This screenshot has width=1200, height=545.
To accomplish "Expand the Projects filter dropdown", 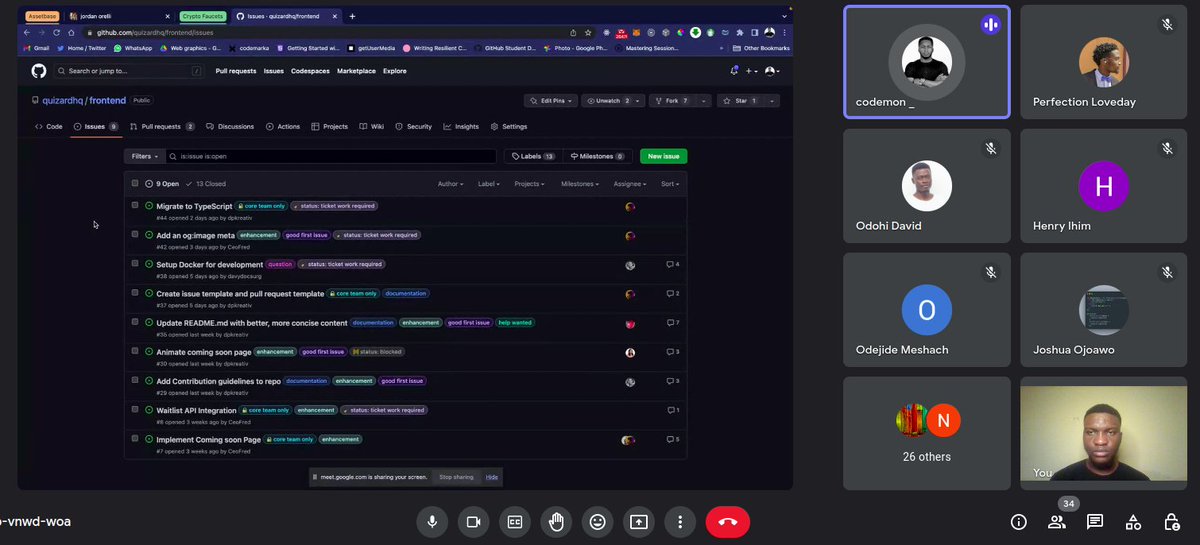I will [530, 184].
